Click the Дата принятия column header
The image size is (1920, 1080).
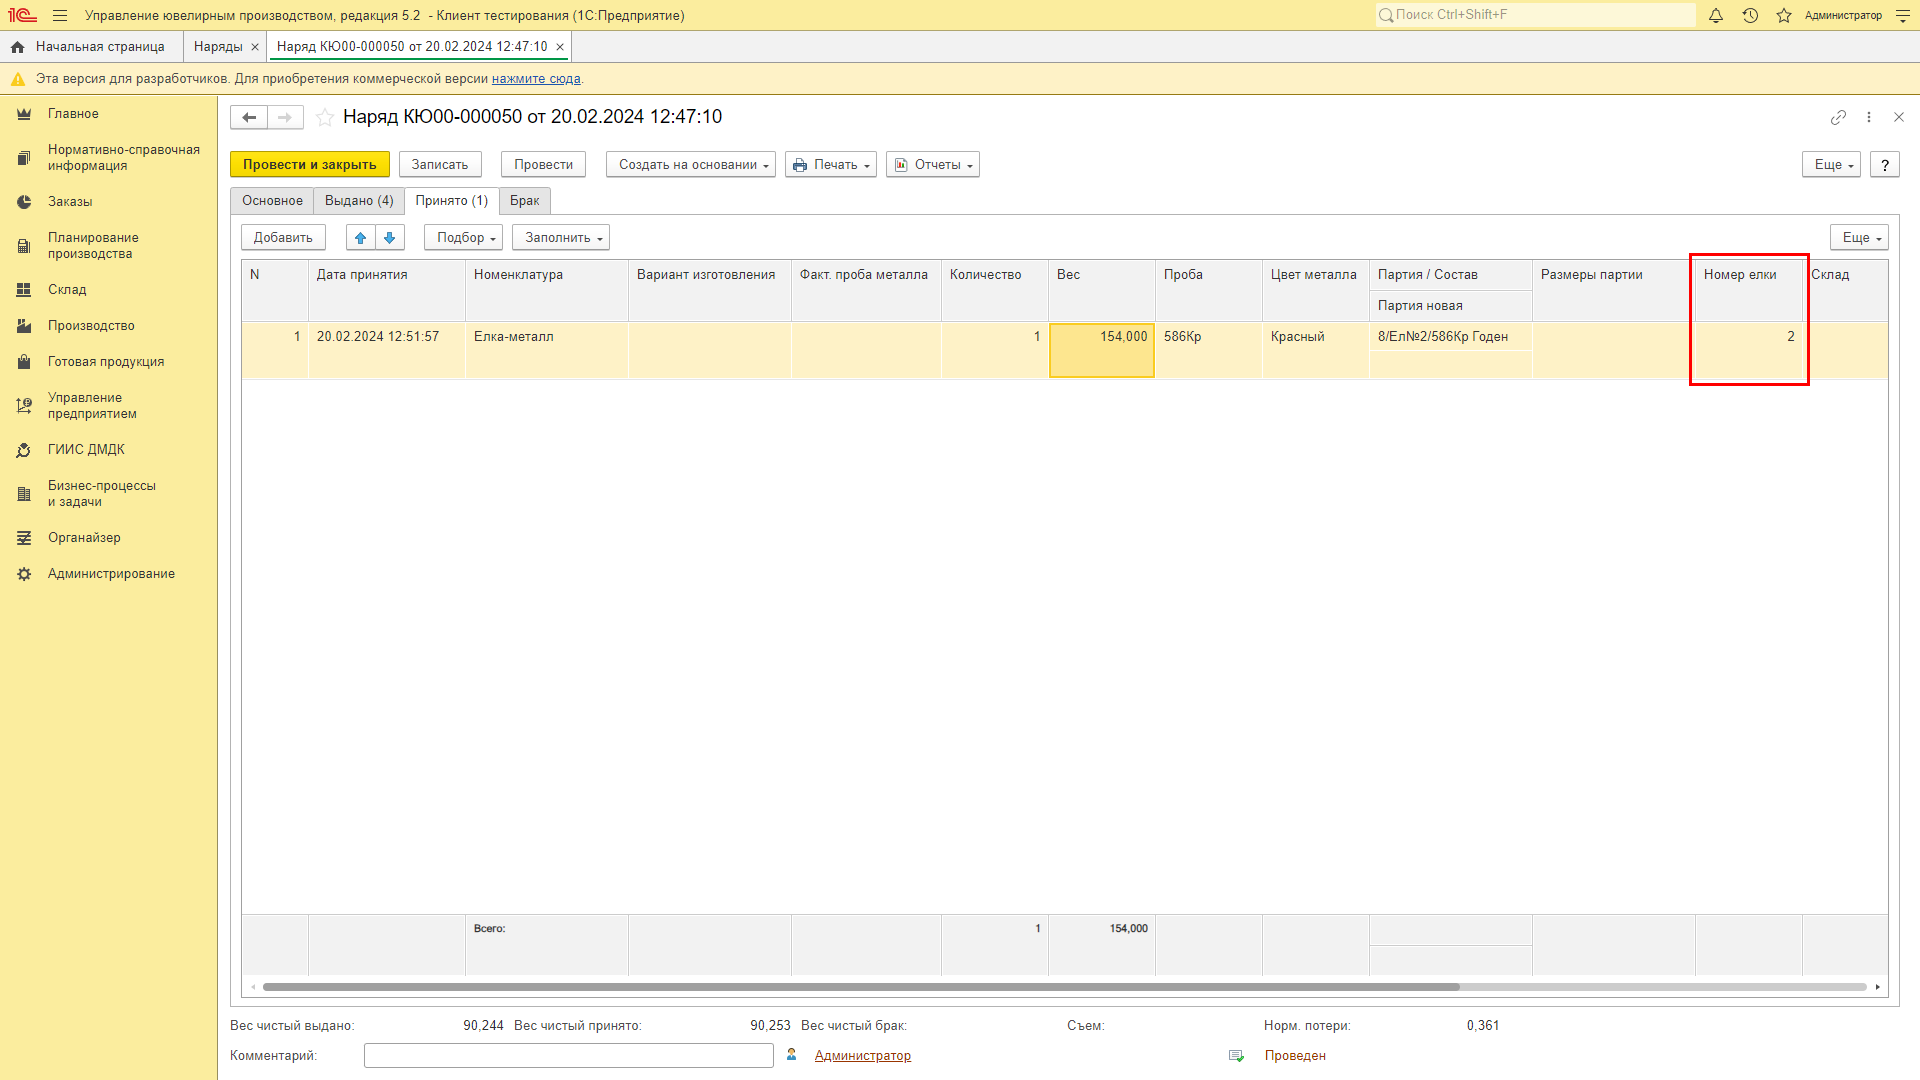click(x=387, y=291)
